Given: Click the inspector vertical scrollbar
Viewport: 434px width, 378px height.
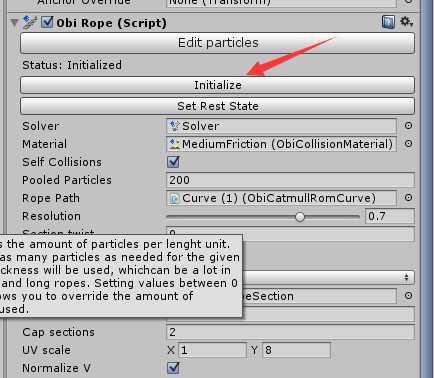Looking at the screenshot, I should [427, 189].
